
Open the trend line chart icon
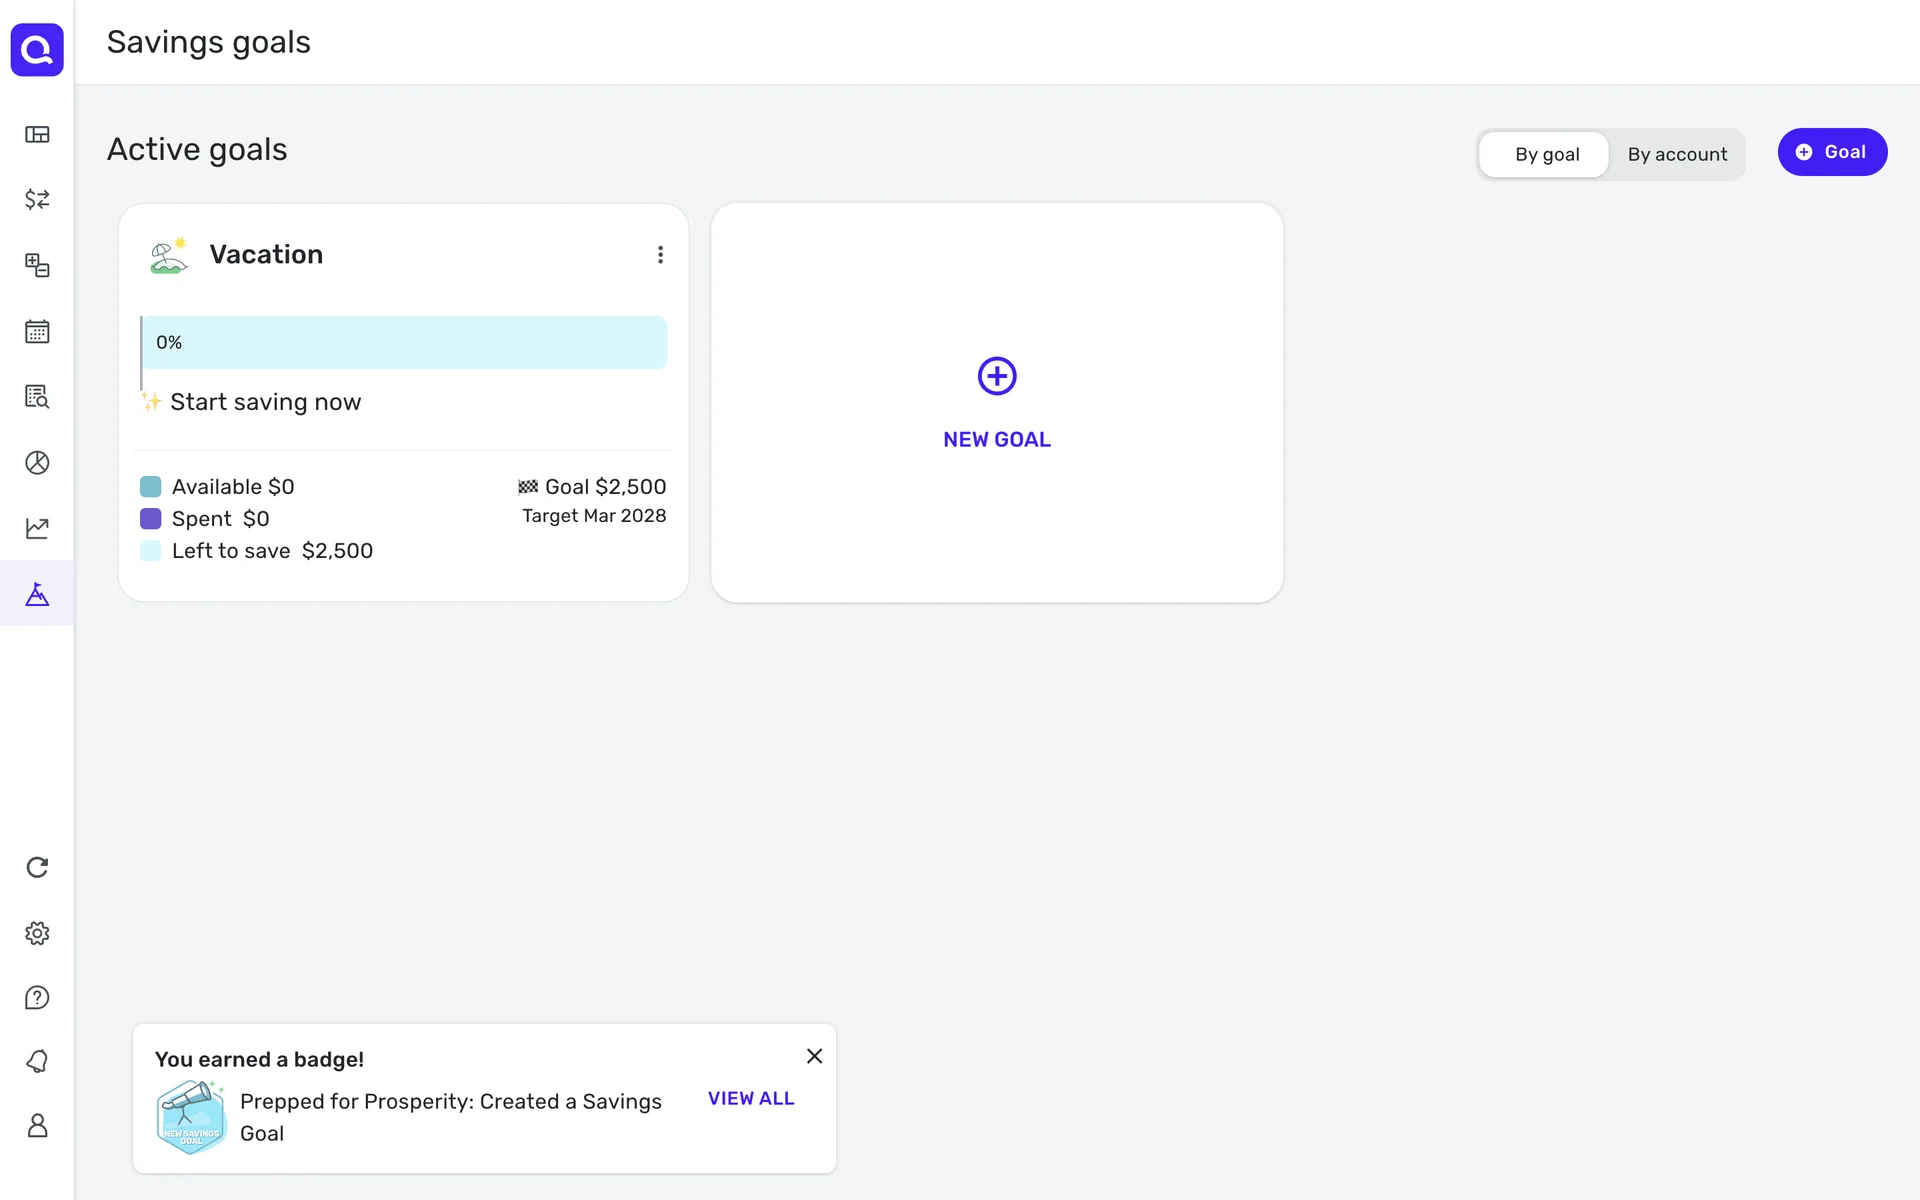[37, 528]
